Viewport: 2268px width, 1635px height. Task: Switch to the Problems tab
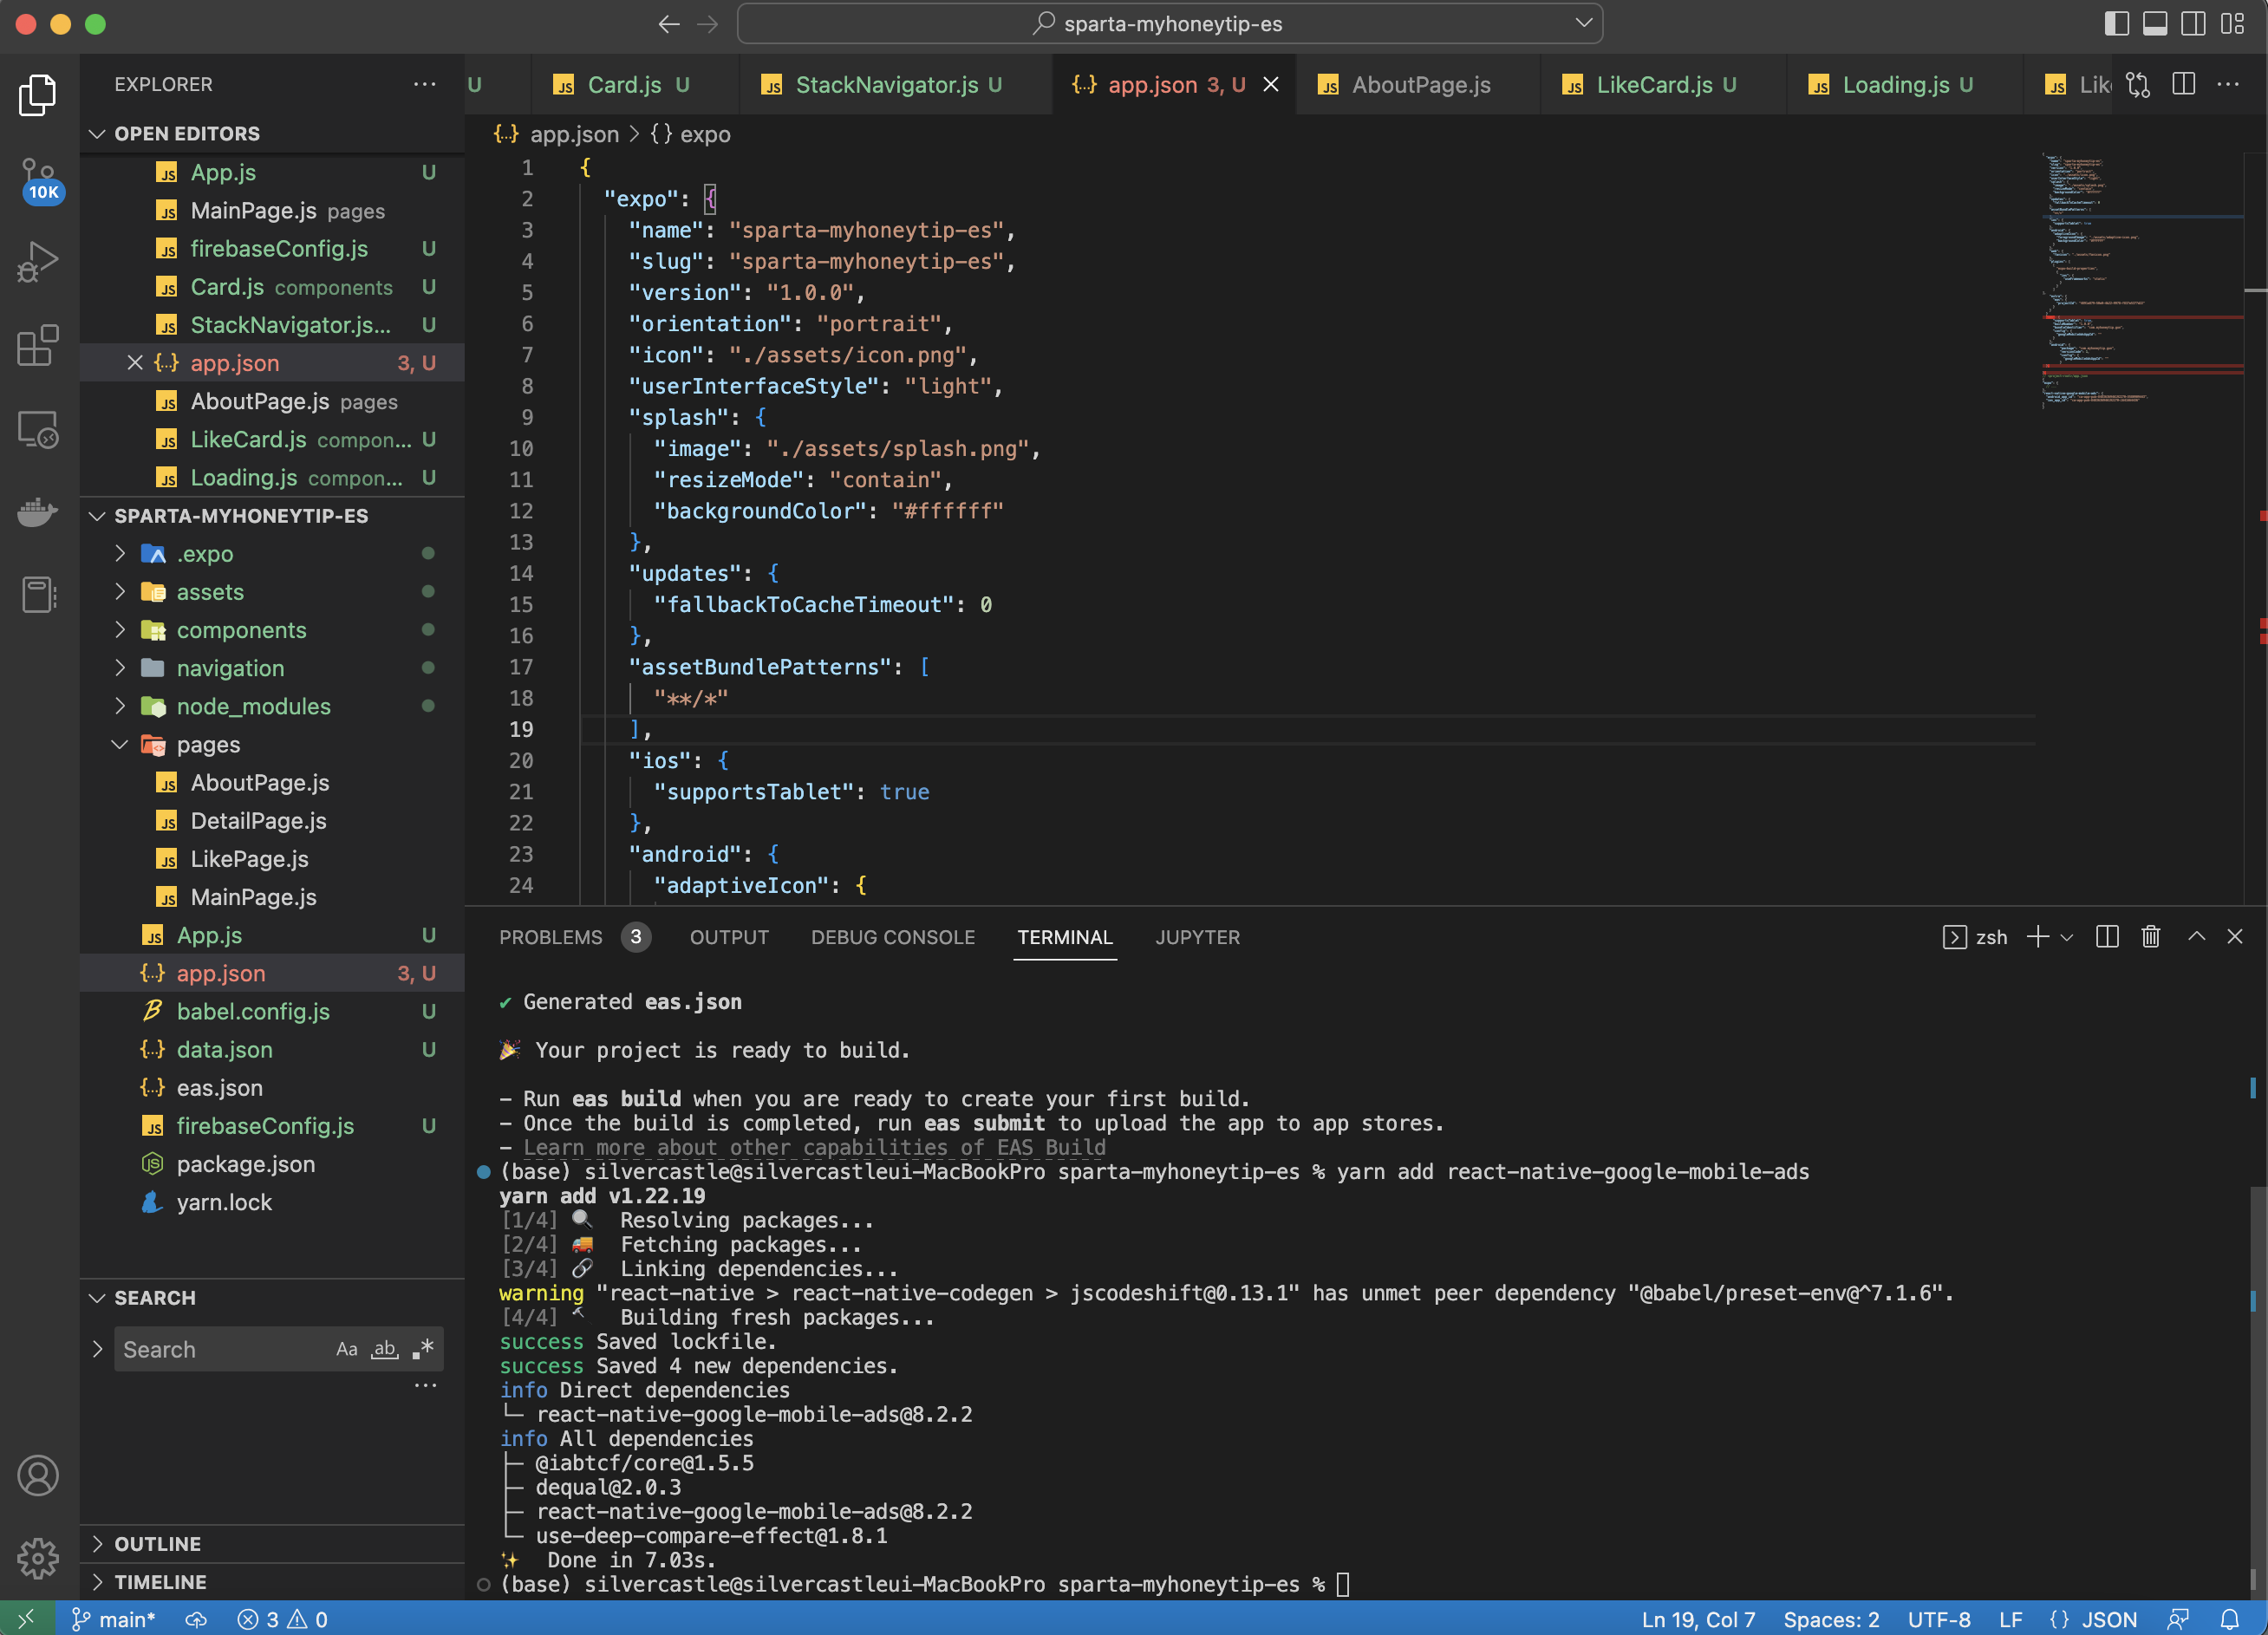pos(574,937)
